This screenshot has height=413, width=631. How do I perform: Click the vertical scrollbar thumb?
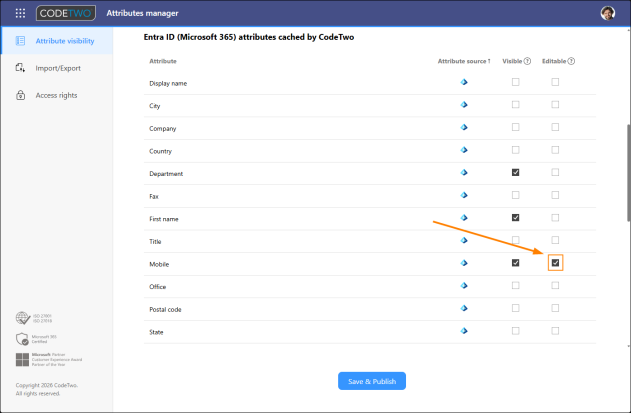[x=628, y=173]
